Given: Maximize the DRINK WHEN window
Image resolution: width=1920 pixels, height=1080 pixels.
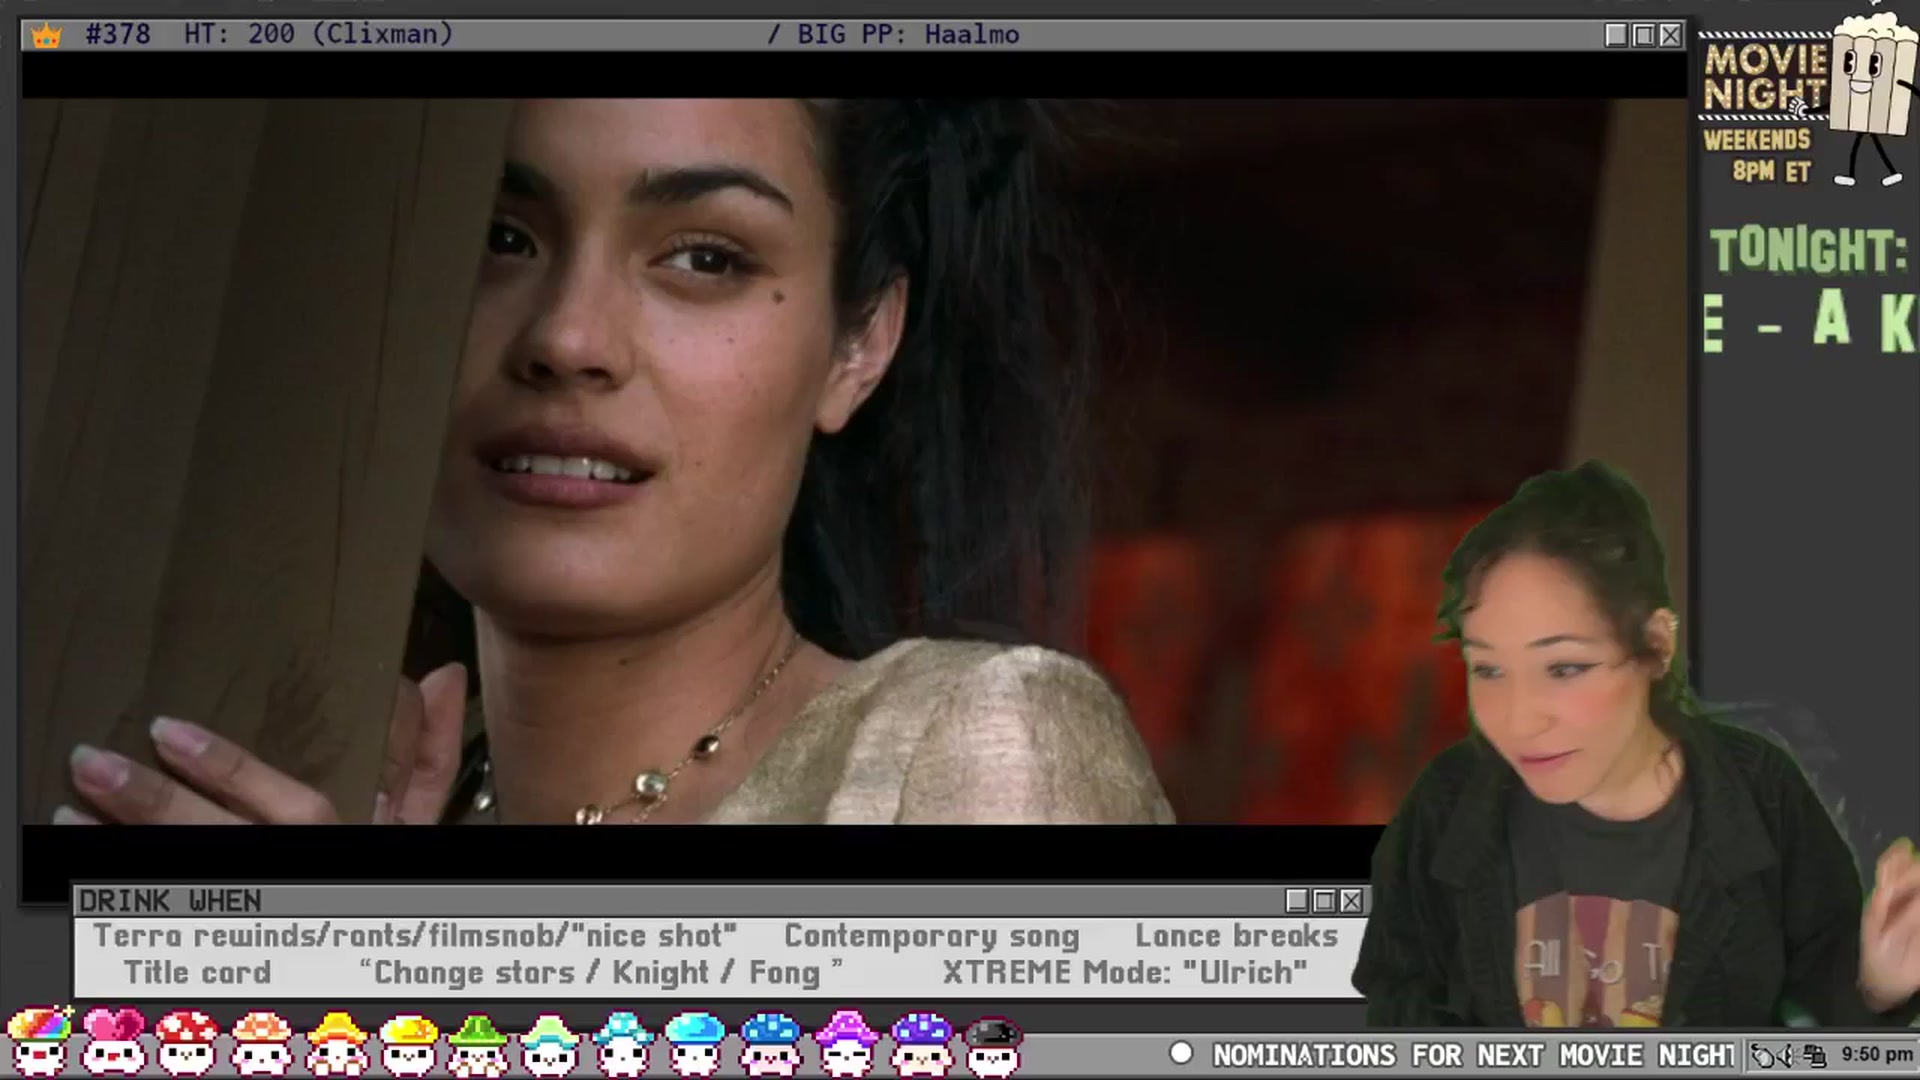Looking at the screenshot, I should (1324, 901).
